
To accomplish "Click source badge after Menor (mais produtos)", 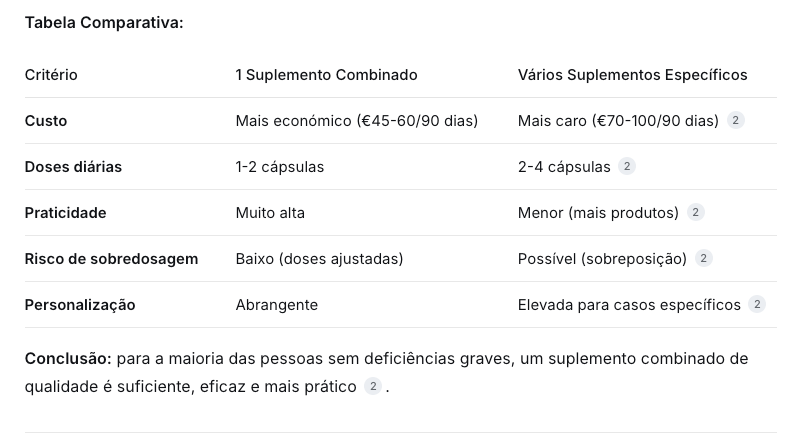I will 696,213.
